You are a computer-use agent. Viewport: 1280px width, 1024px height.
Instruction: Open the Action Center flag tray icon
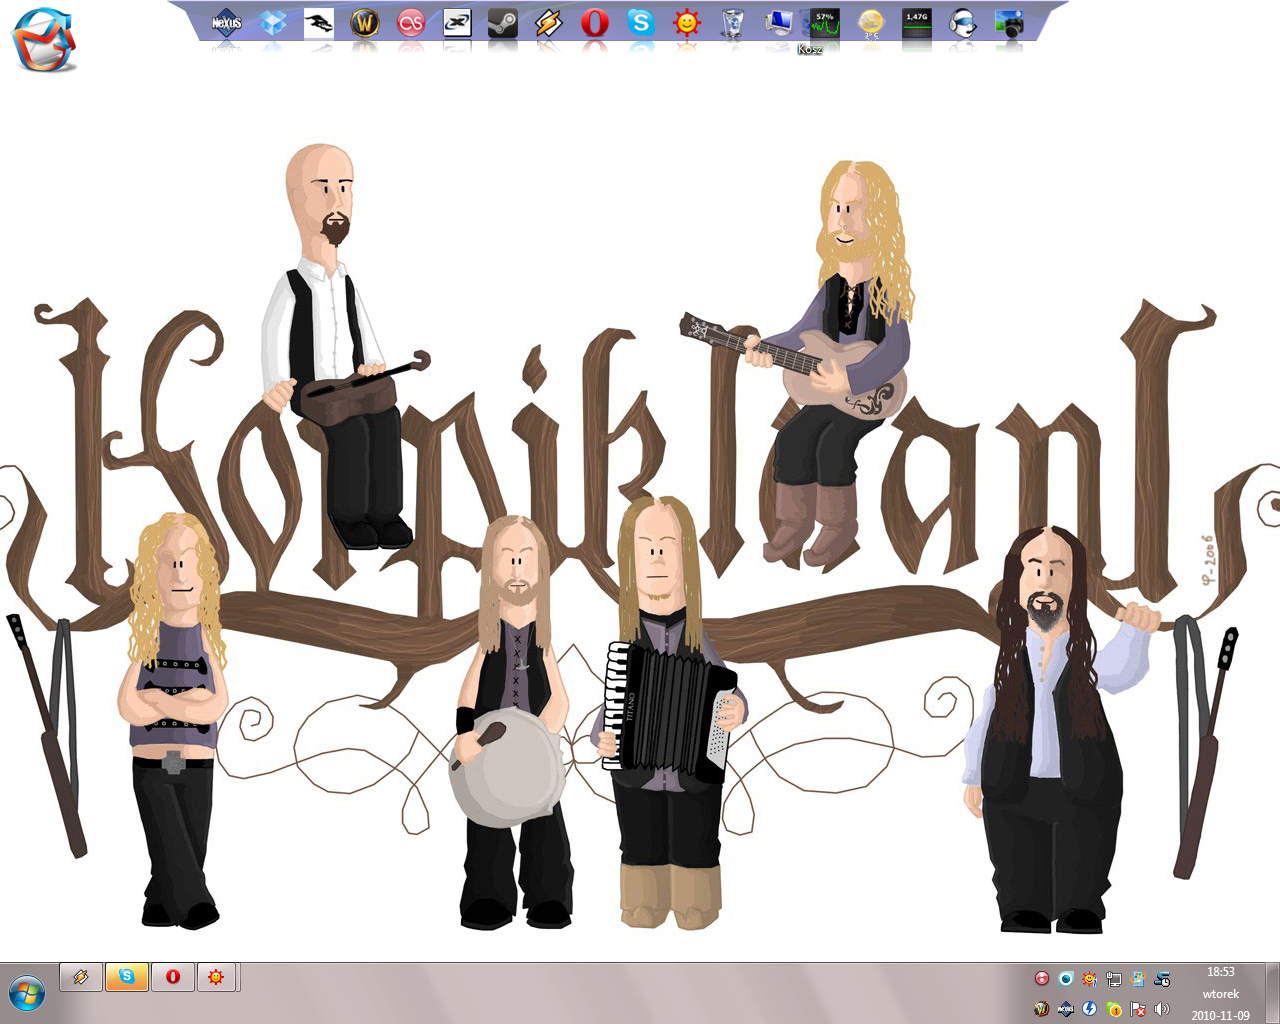click(x=1137, y=1009)
